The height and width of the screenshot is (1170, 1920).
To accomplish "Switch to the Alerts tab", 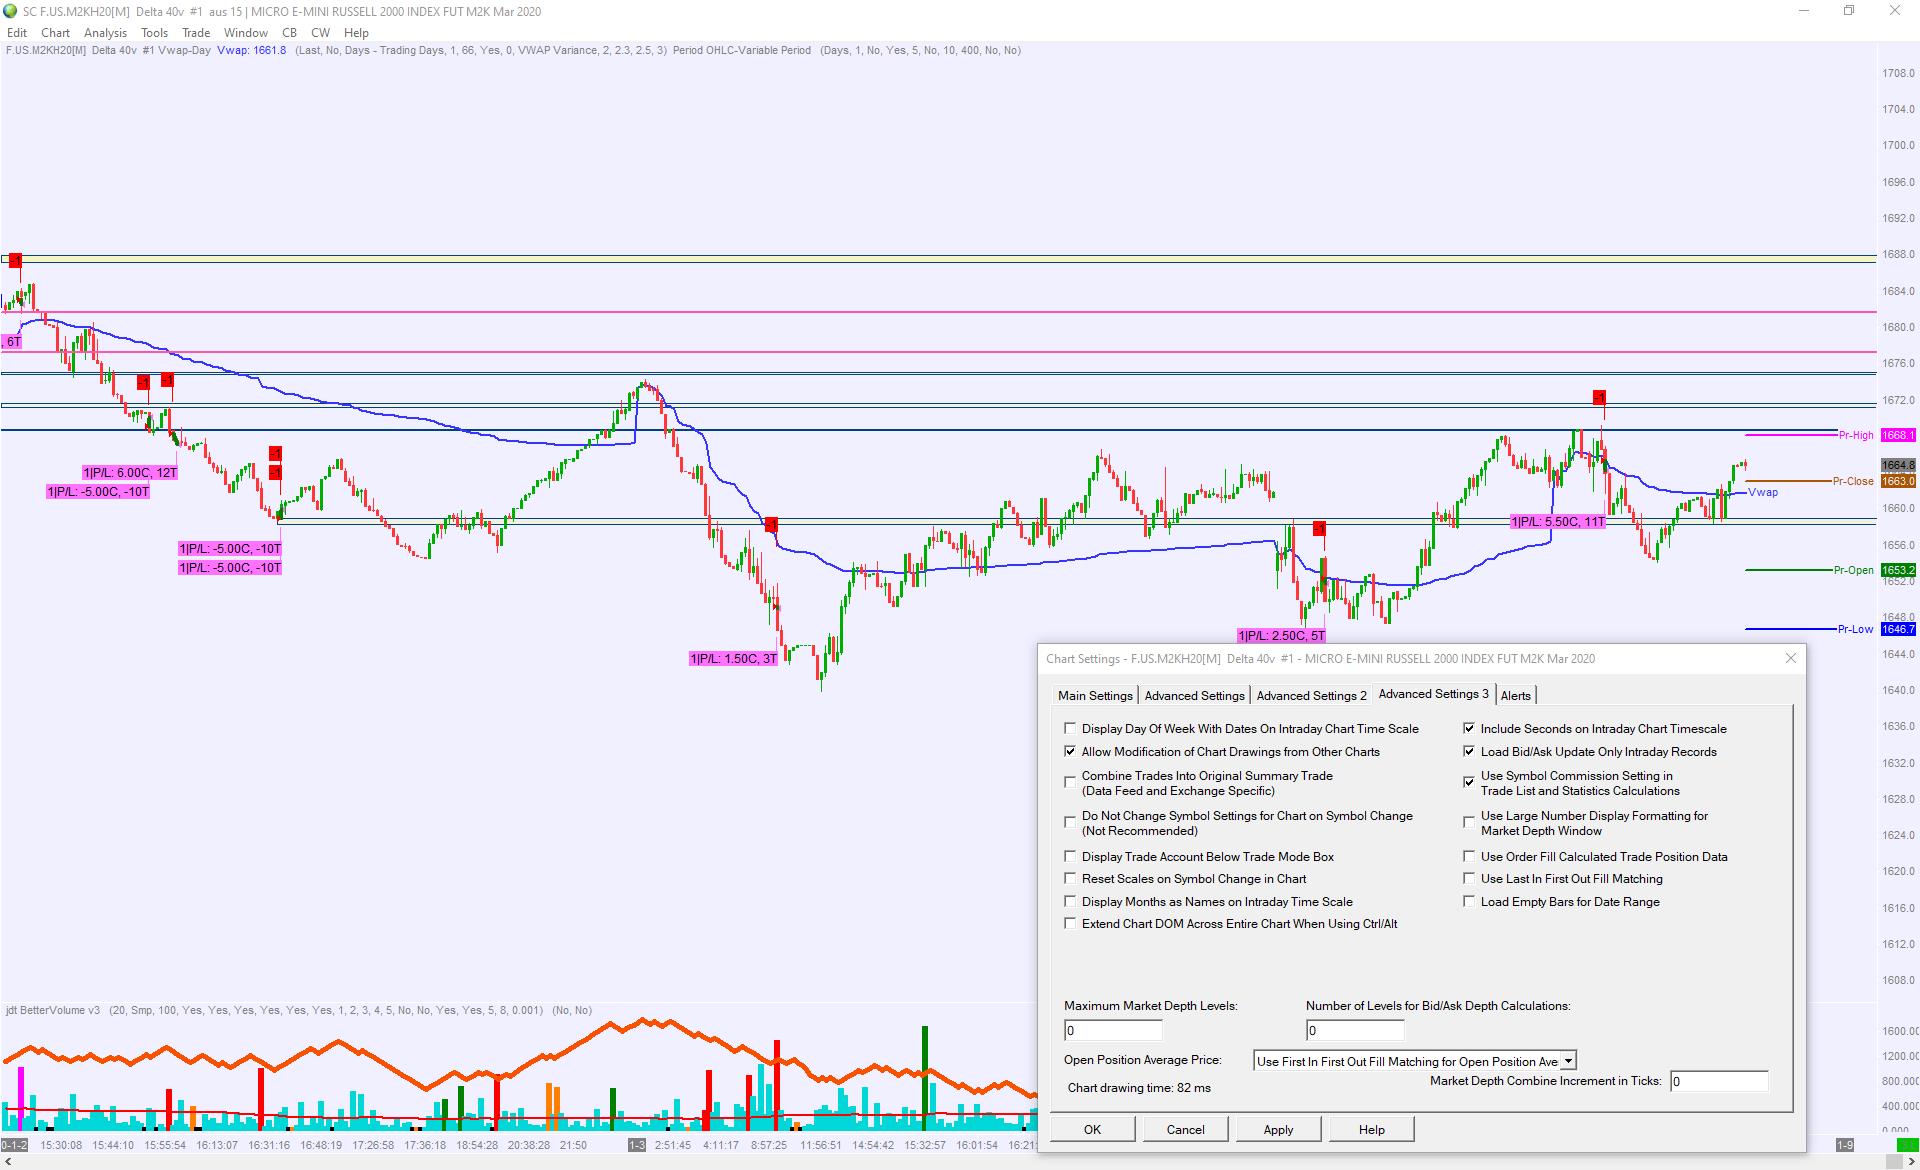I will tap(1515, 695).
